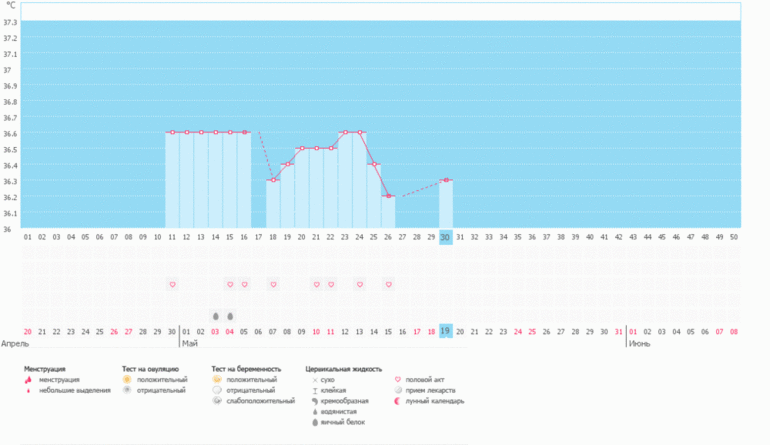Click the половой акт legend heart icon
The height and width of the screenshot is (445, 770).
click(400, 380)
